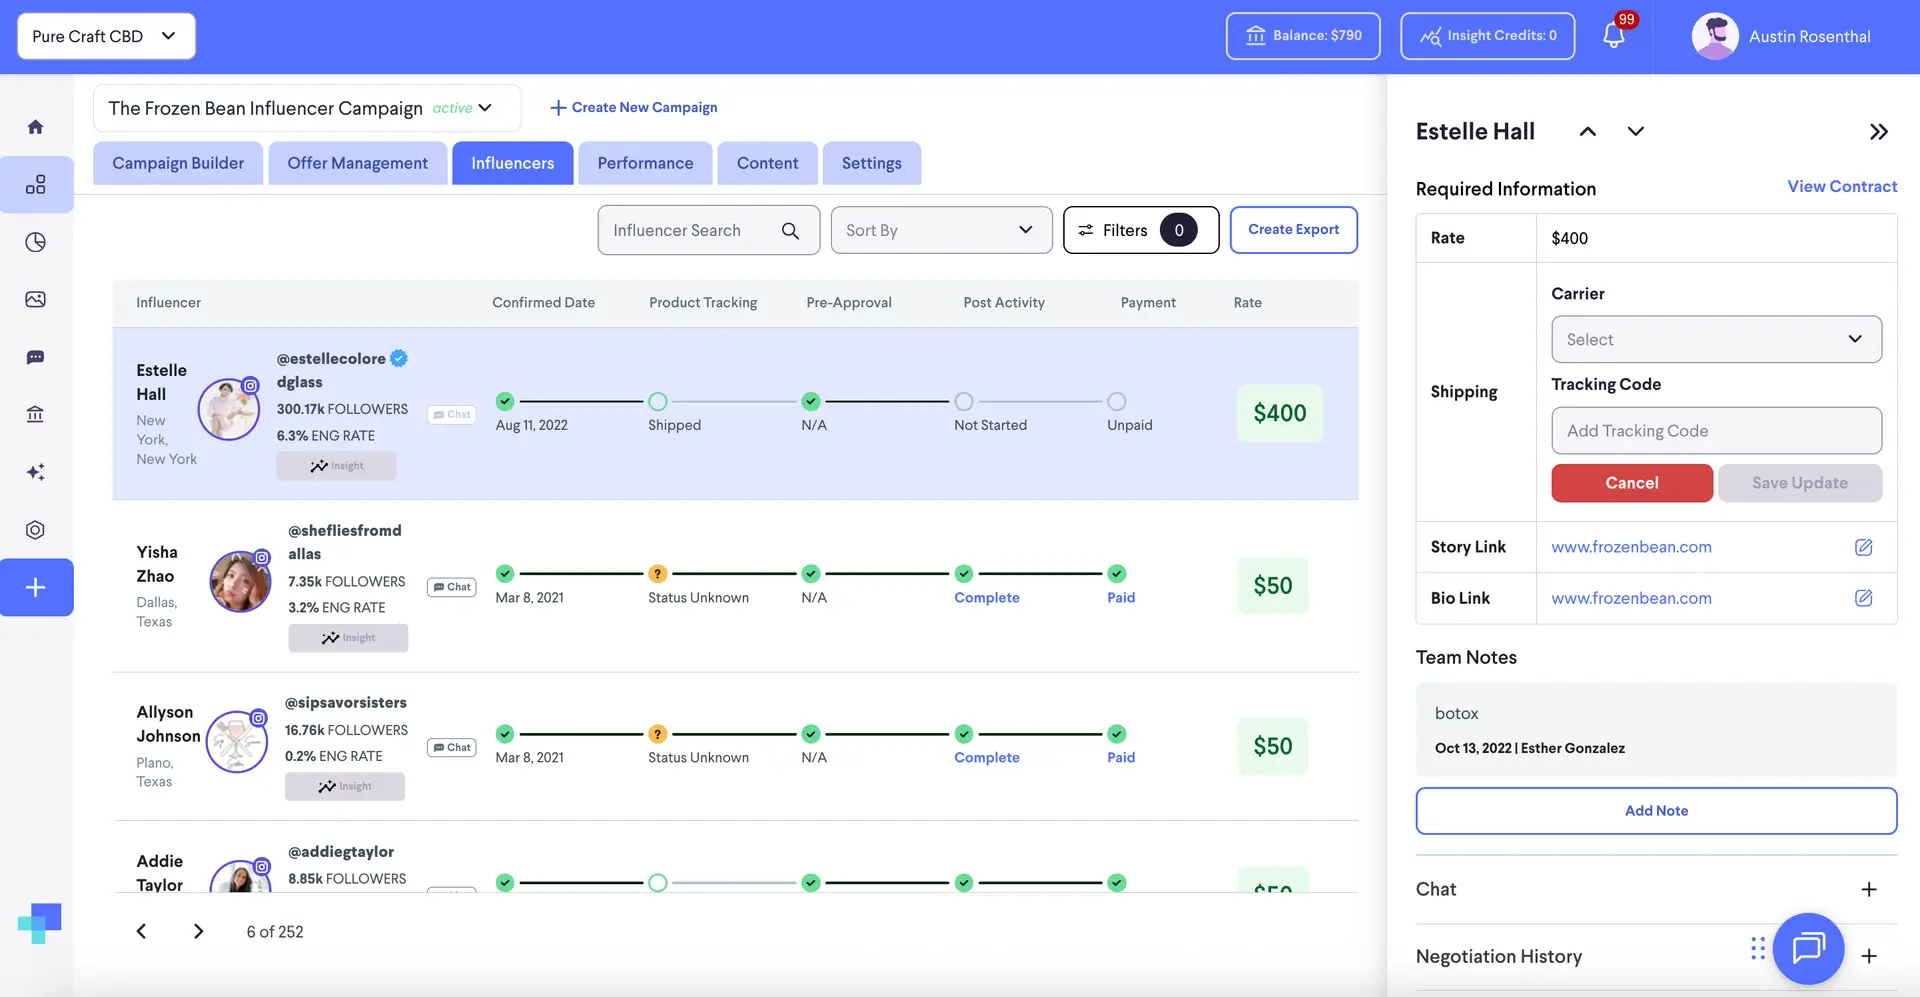Open the notifications bell
Screen dimensions: 1920x997
(x=1613, y=36)
